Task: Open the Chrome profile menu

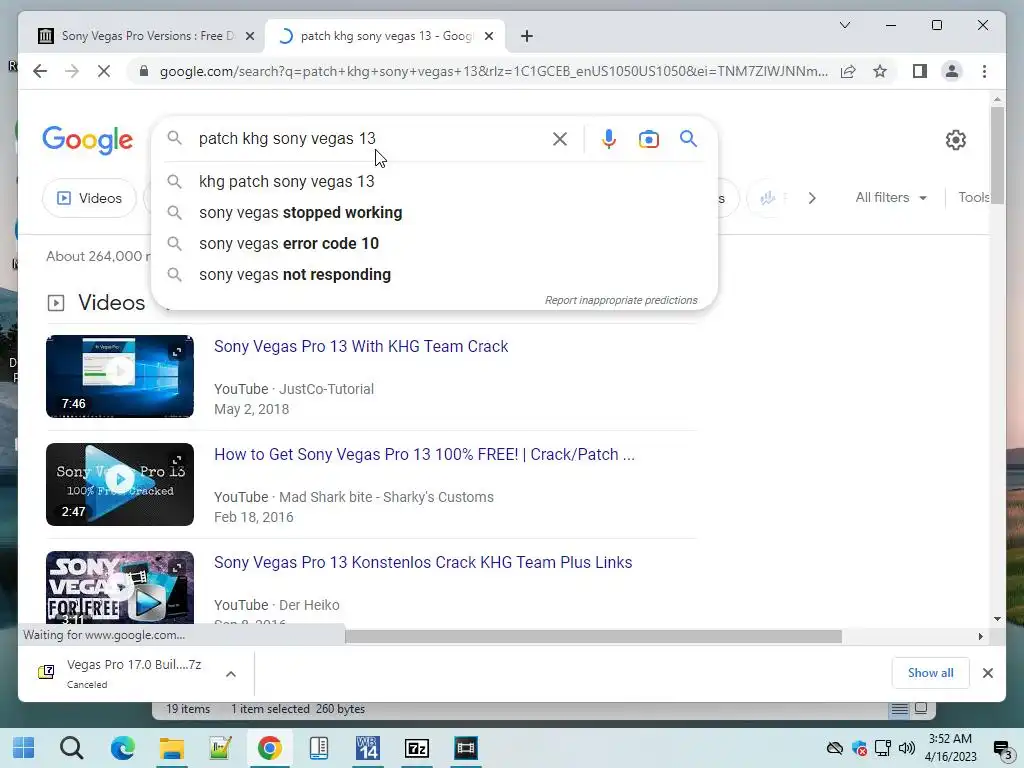Action: click(952, 71)
